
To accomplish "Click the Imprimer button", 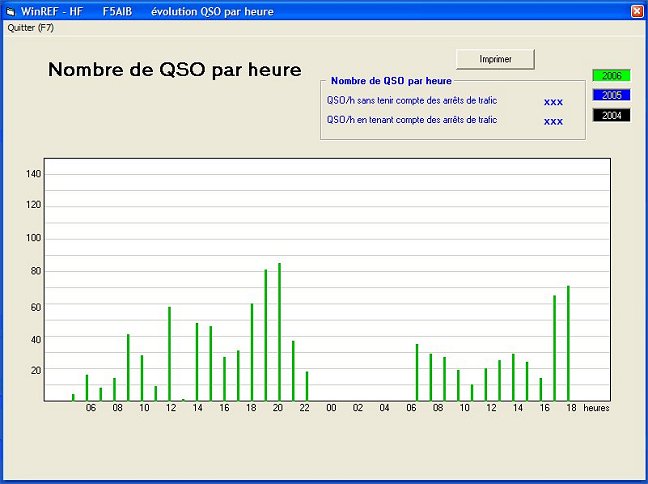I will [495, 59].
